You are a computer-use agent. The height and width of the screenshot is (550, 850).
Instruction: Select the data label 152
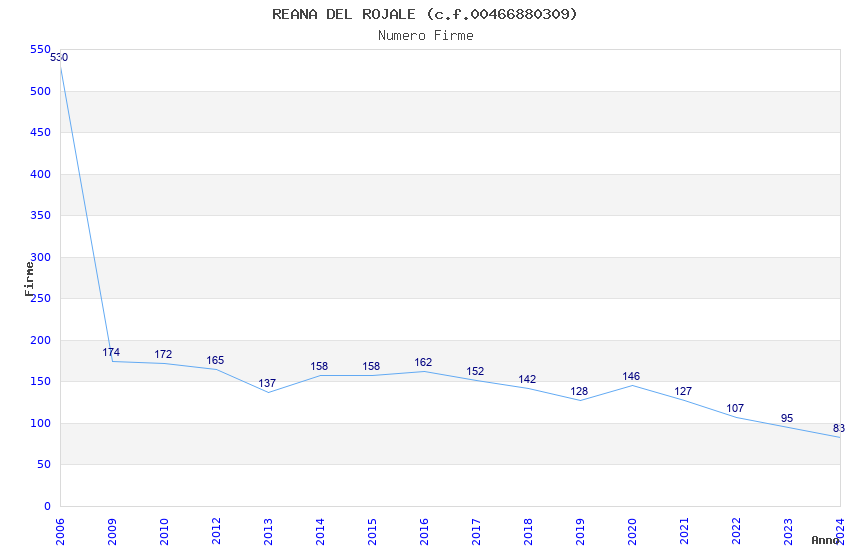(x=475, y=371)
